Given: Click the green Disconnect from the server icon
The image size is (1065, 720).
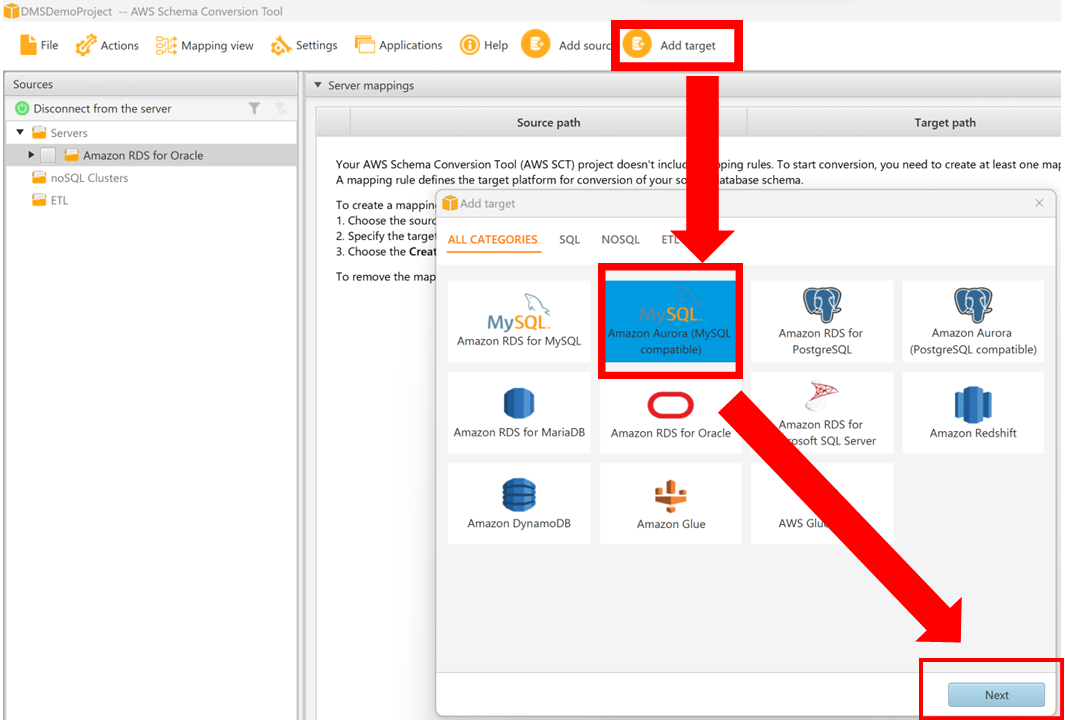Looking at the screenshot, I should point(22,109).
